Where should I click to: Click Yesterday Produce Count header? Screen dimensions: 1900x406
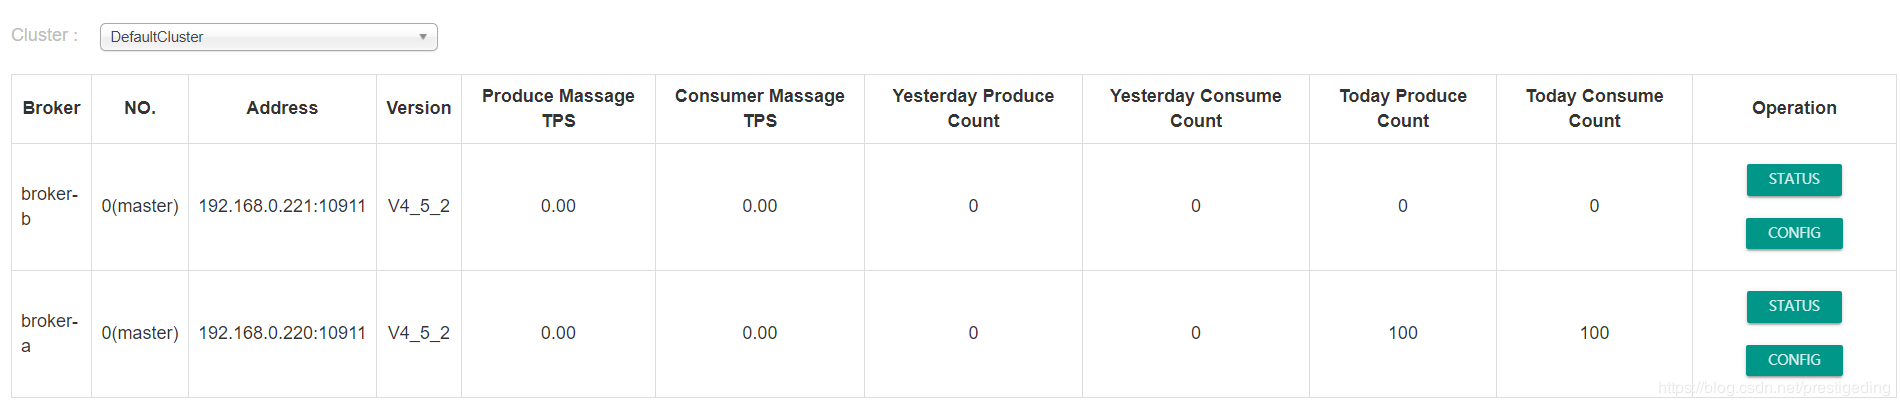972,108
